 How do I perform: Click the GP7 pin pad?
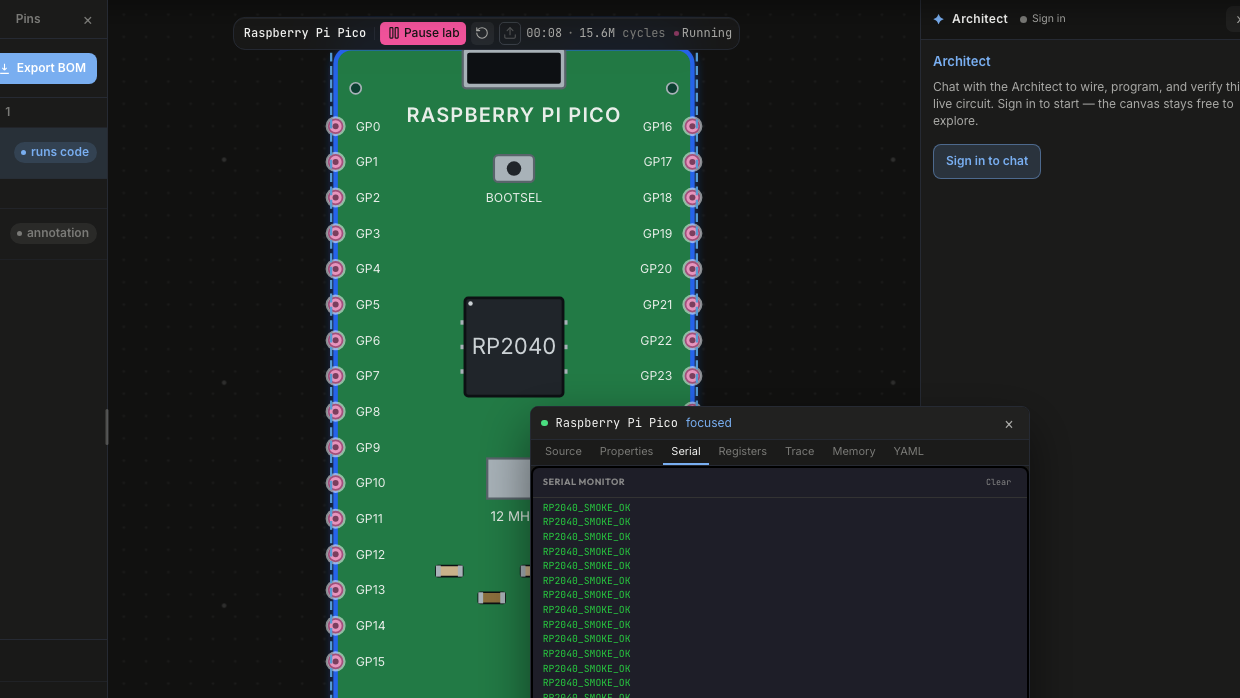coord(336,376)
